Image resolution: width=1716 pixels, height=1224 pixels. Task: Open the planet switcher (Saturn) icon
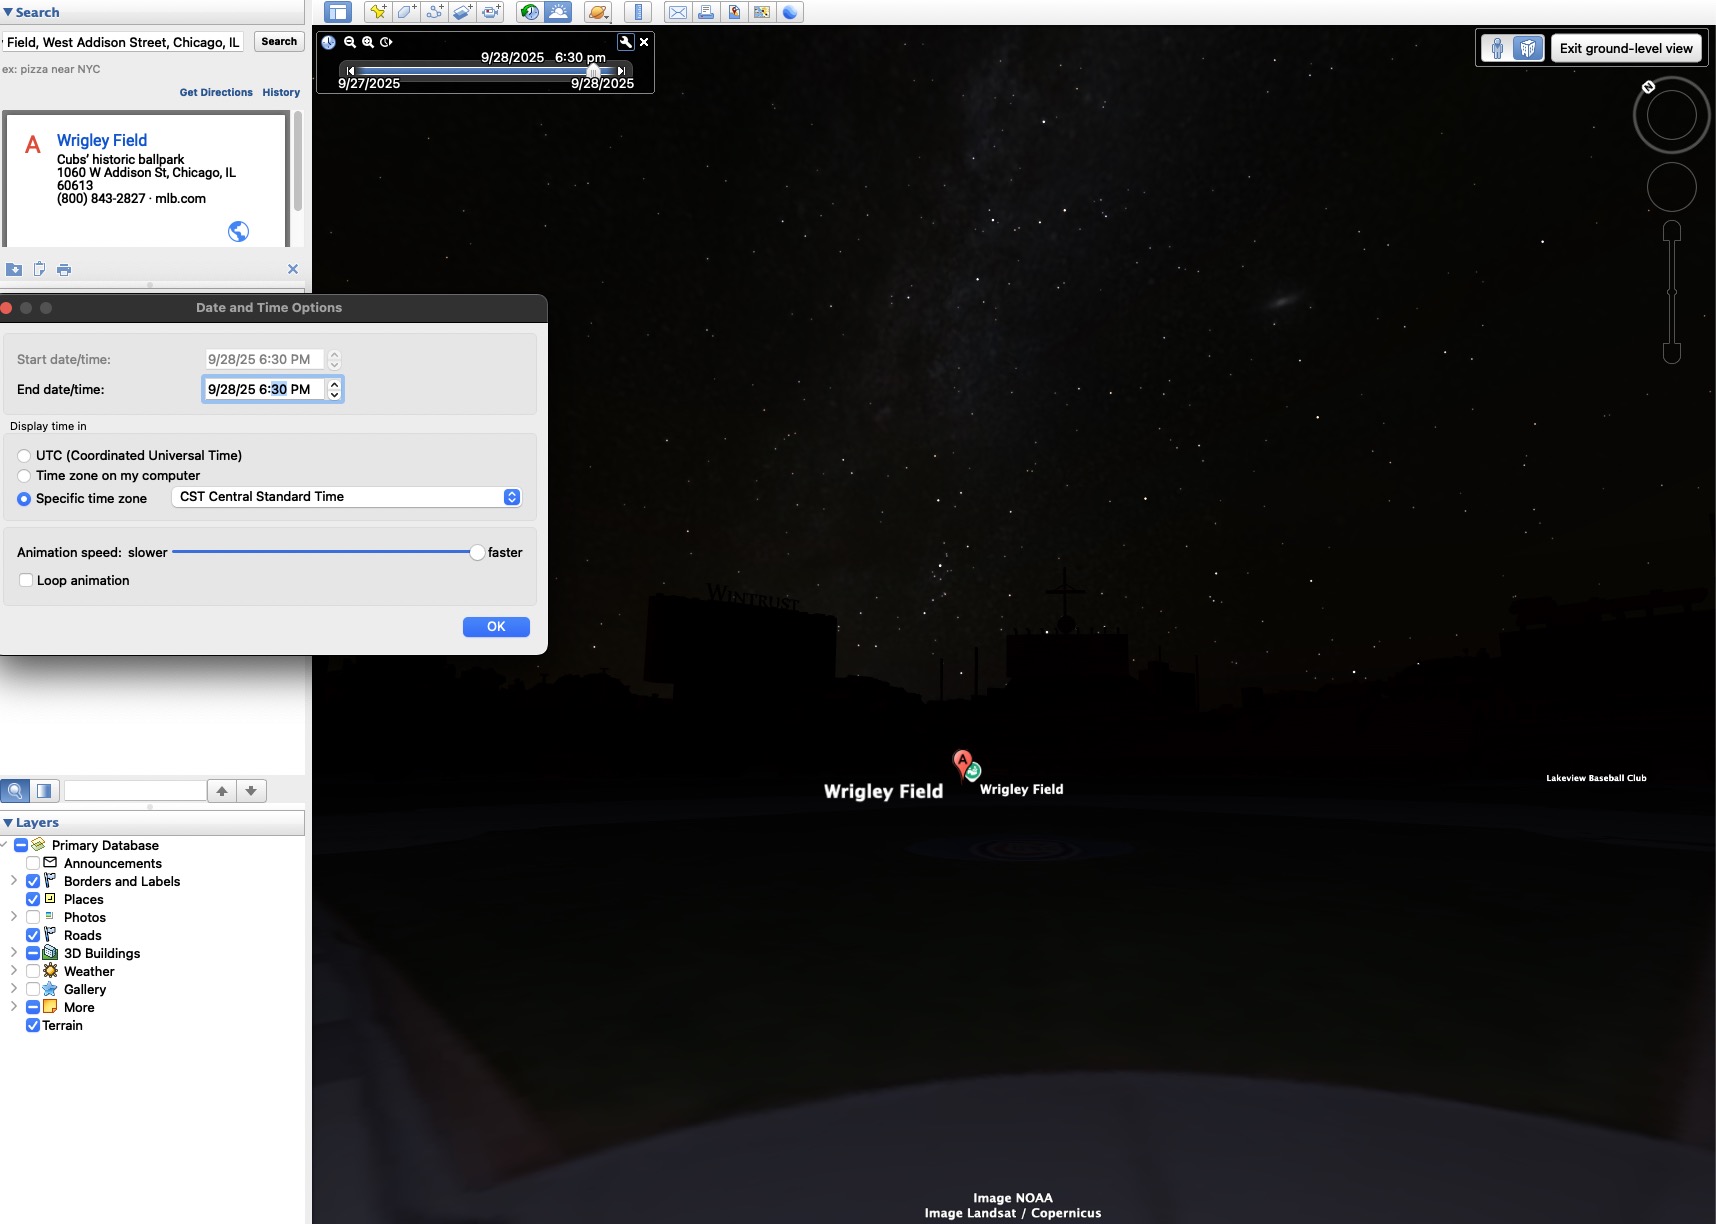pos(598,12)
